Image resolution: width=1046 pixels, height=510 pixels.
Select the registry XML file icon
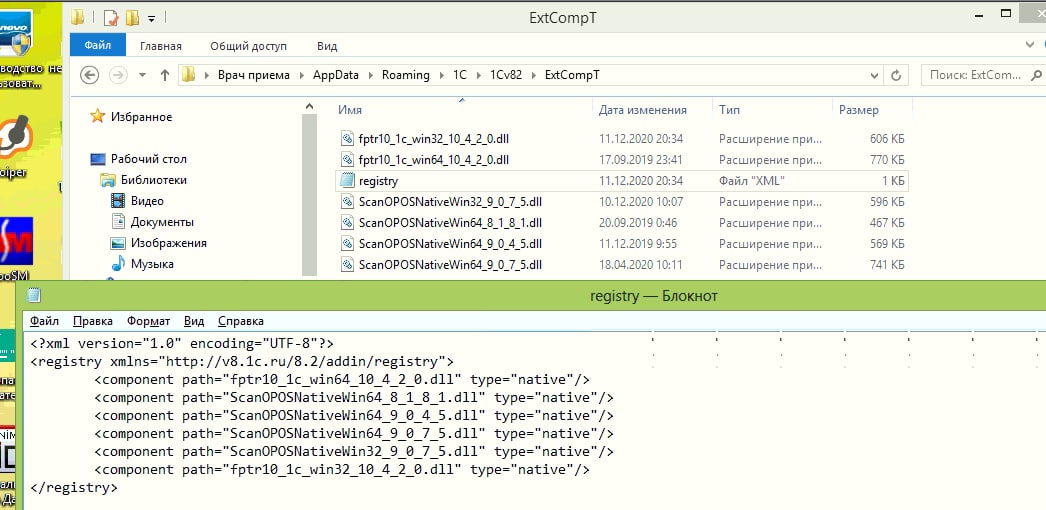tap(347, 181)
